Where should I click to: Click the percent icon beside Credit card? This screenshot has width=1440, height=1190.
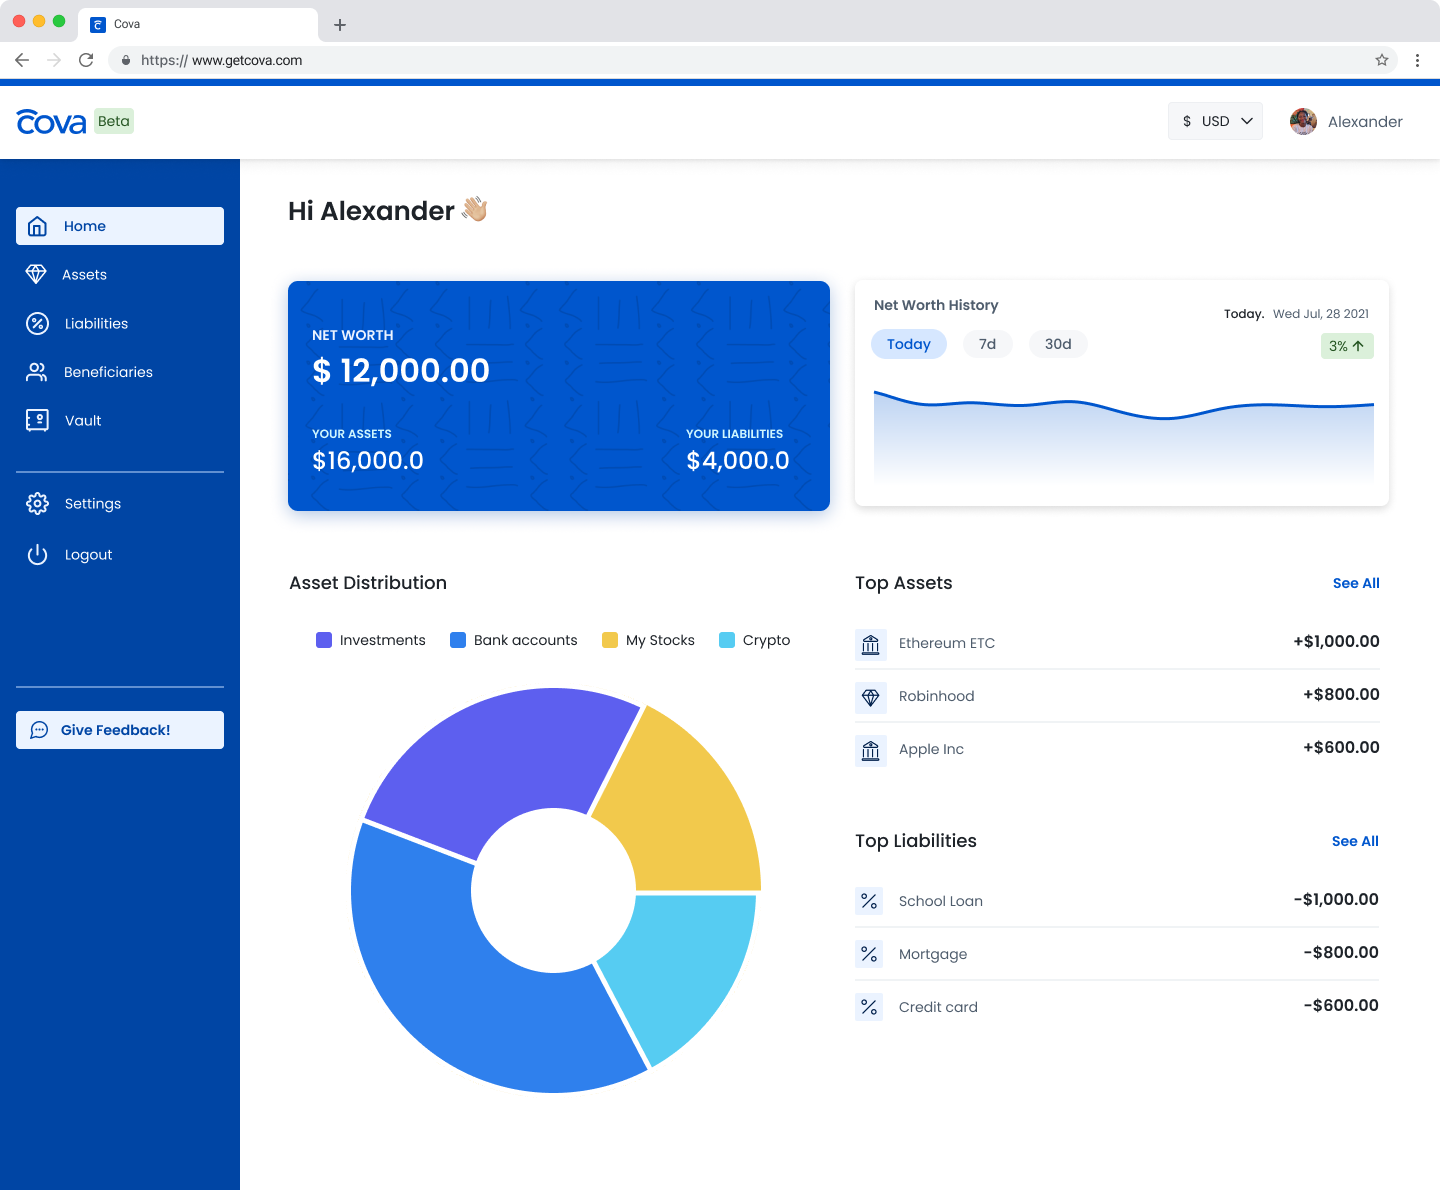click(x=869, y=1007)
